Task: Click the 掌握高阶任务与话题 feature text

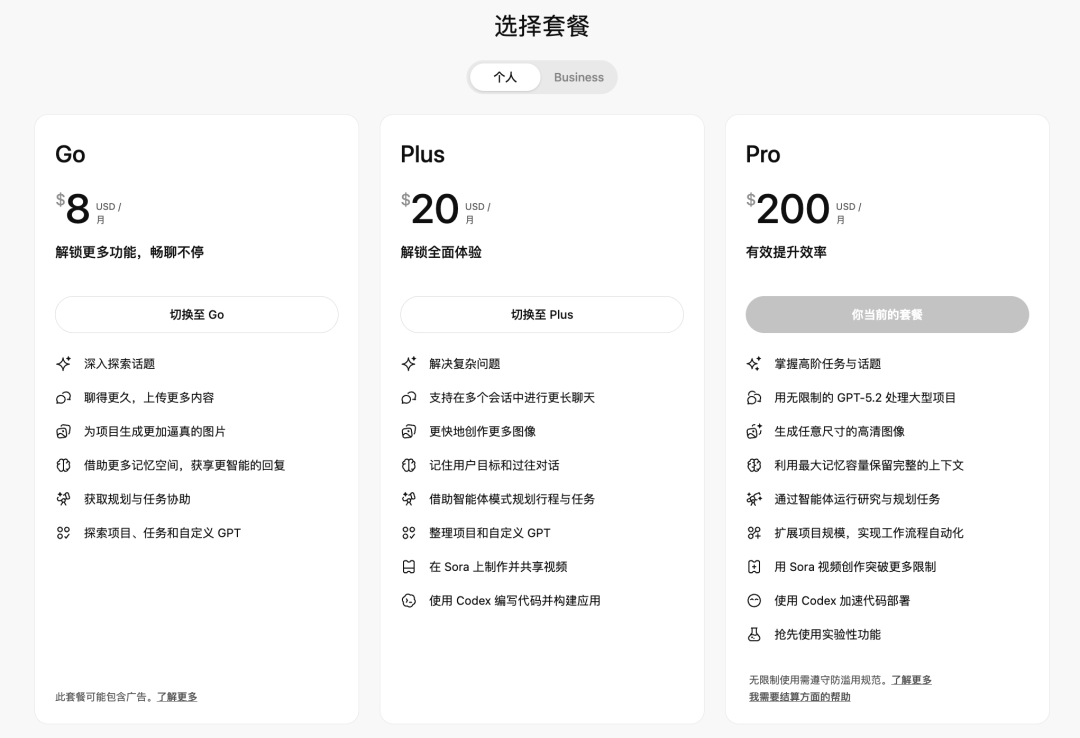Action: tap(827, 364)
